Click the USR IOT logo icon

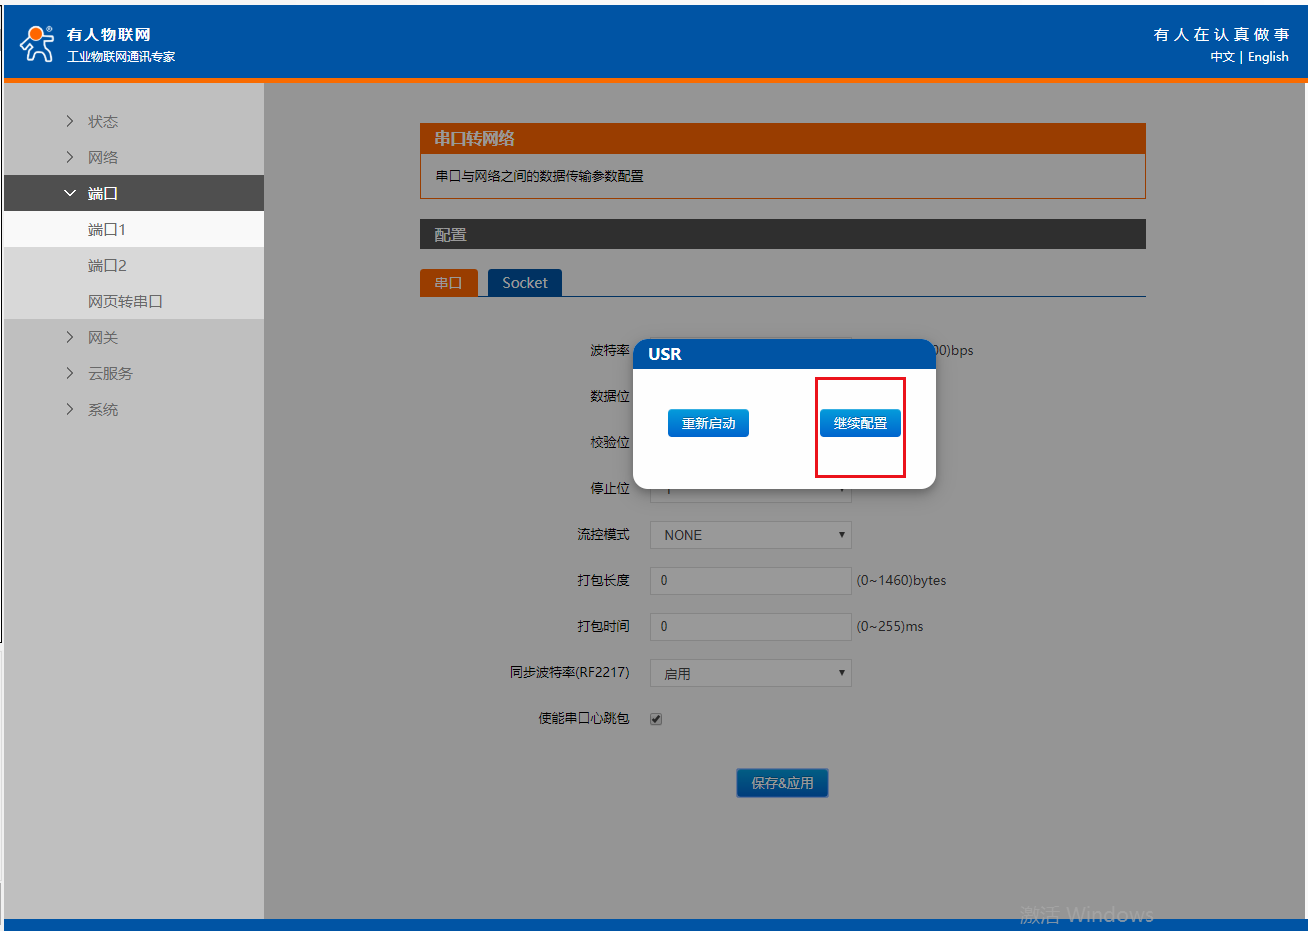(x=37, y=43)
